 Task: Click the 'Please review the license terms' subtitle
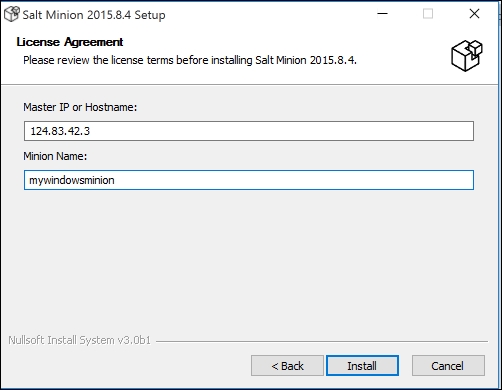tap(190, 60)
